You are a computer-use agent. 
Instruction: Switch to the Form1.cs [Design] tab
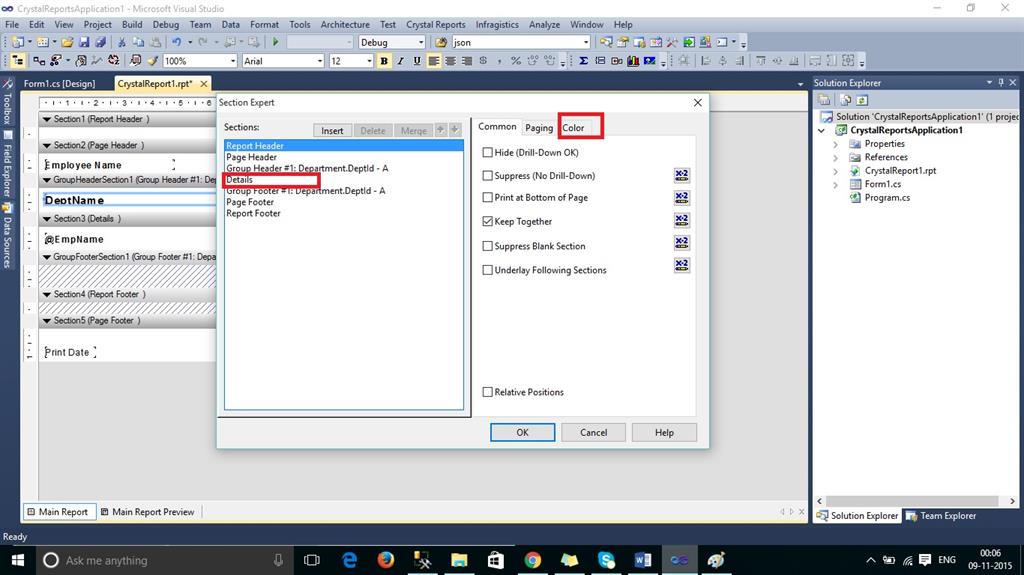(x=59, y=84)
